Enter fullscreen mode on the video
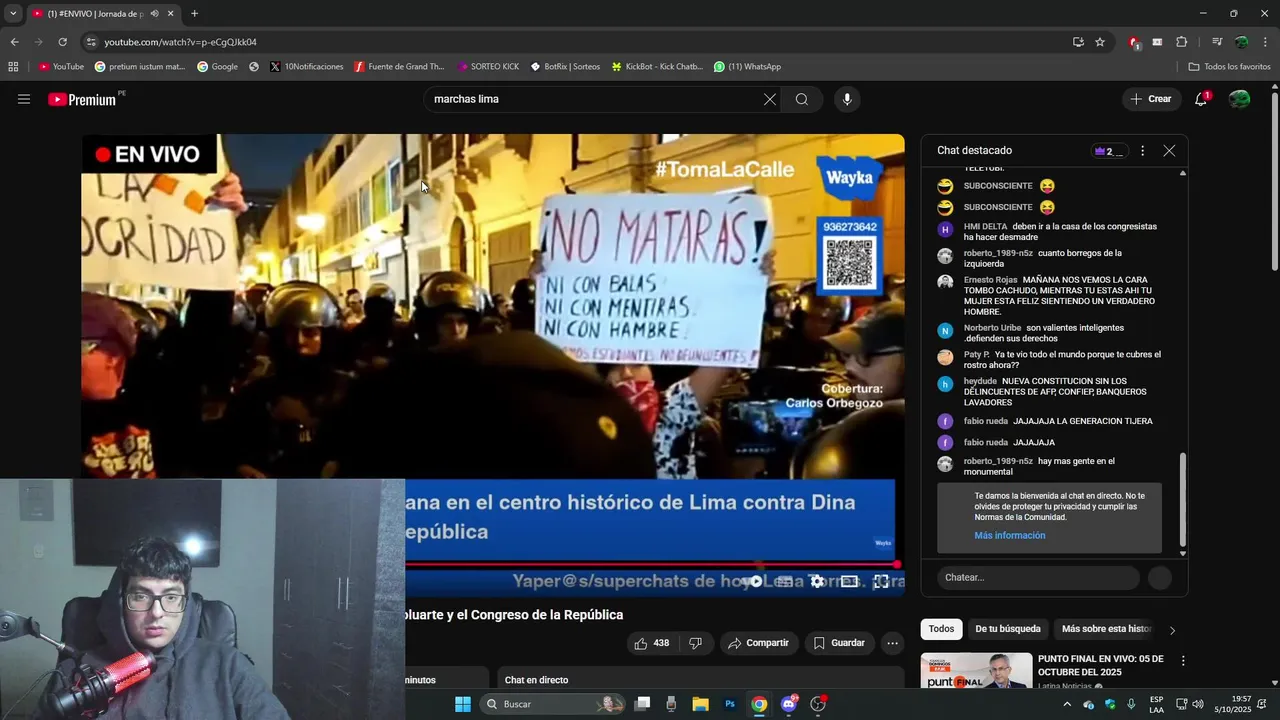This screenshot has height=720, width=1280. pos(881,581)
